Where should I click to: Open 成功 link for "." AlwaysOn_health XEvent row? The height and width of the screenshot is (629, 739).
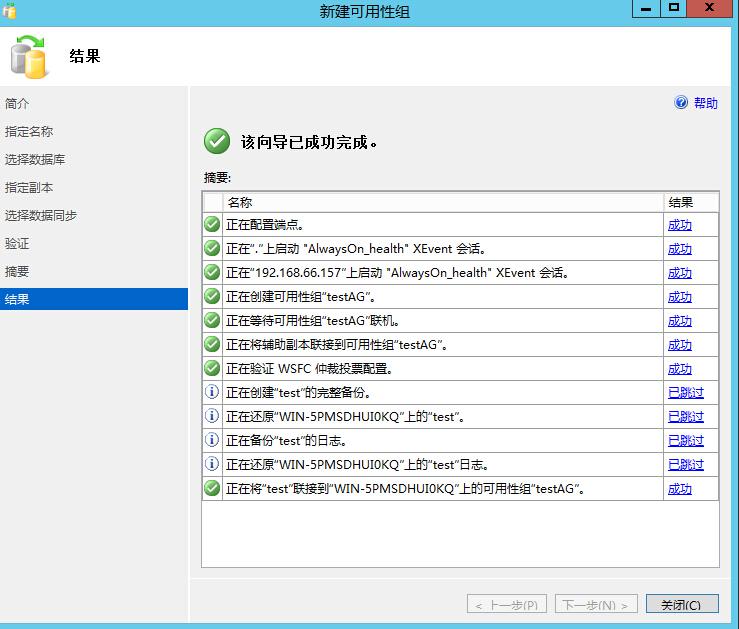(680, 249)
